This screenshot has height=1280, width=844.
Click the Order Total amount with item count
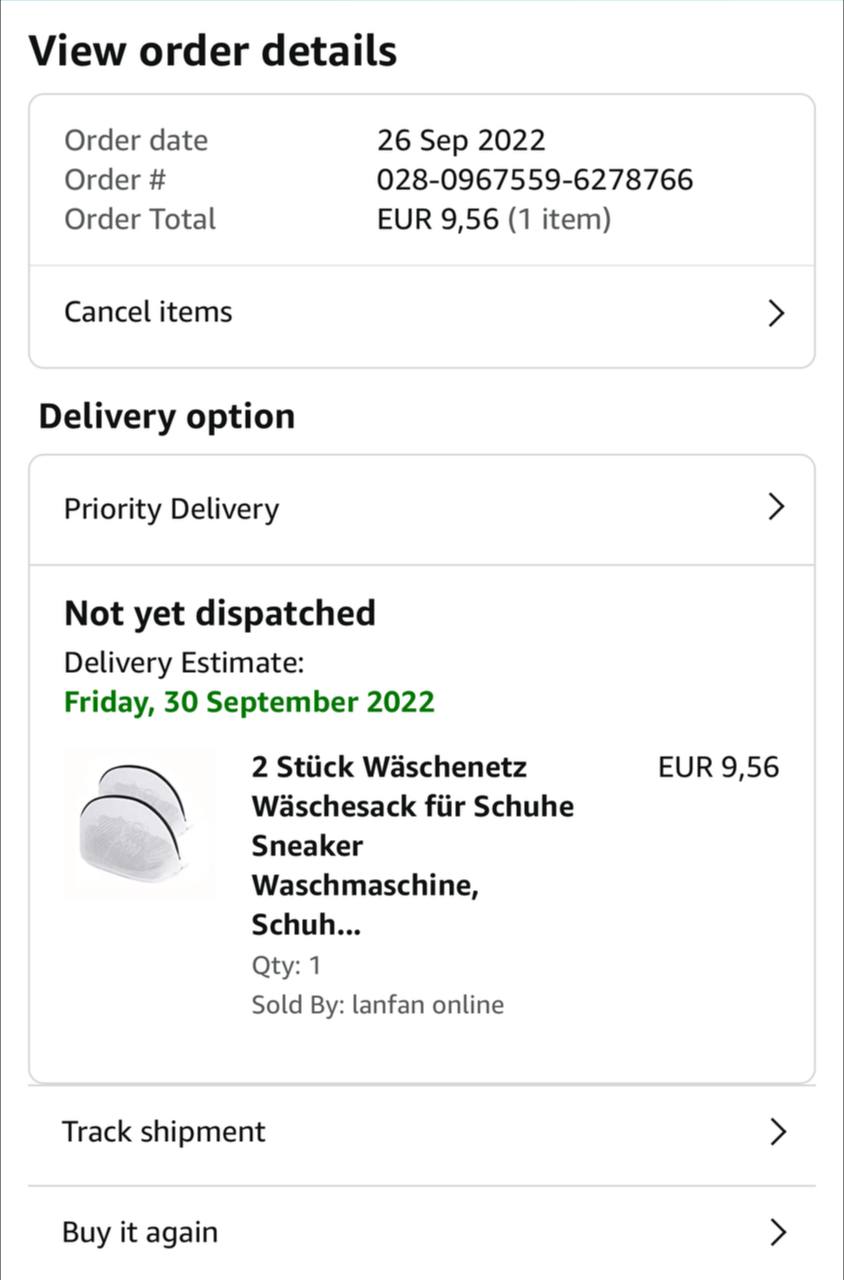point(493,220)
